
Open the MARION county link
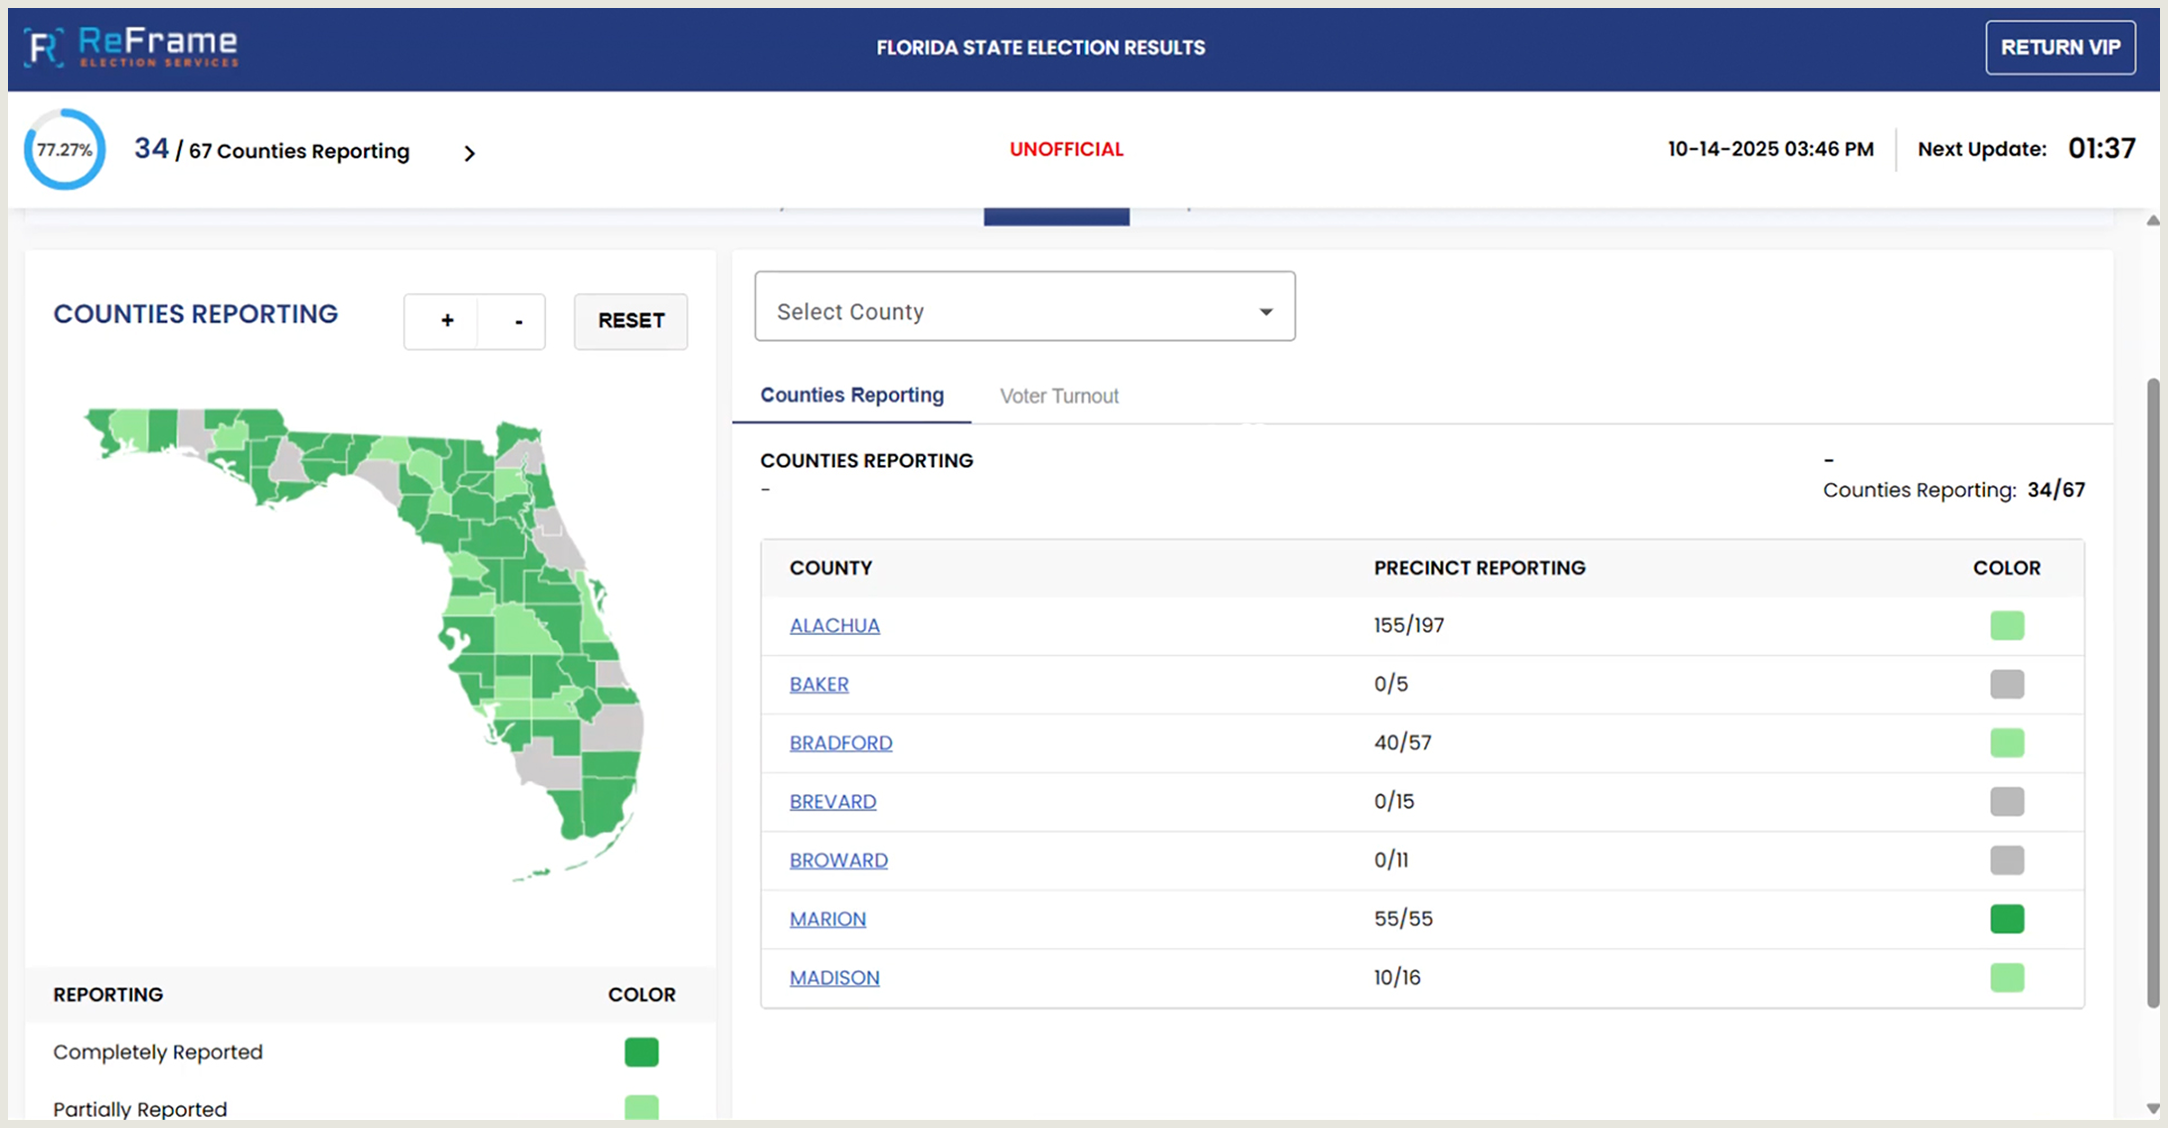point(827,919)
